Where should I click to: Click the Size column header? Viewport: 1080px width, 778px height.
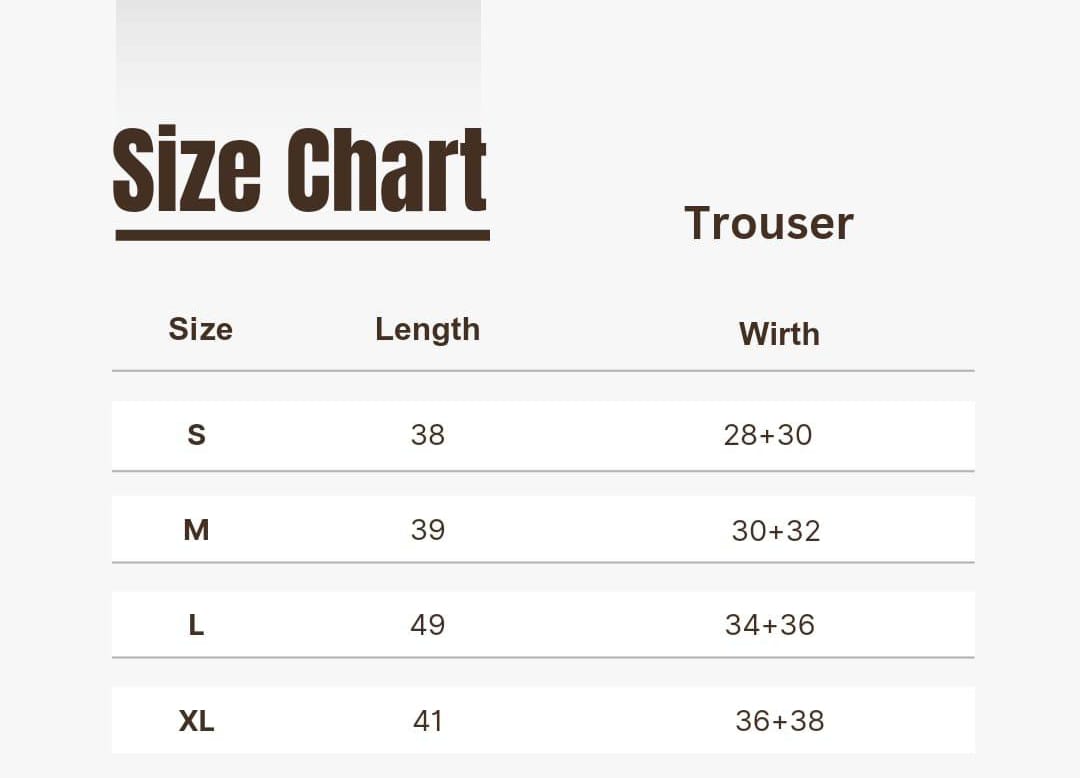click(200, 329)
